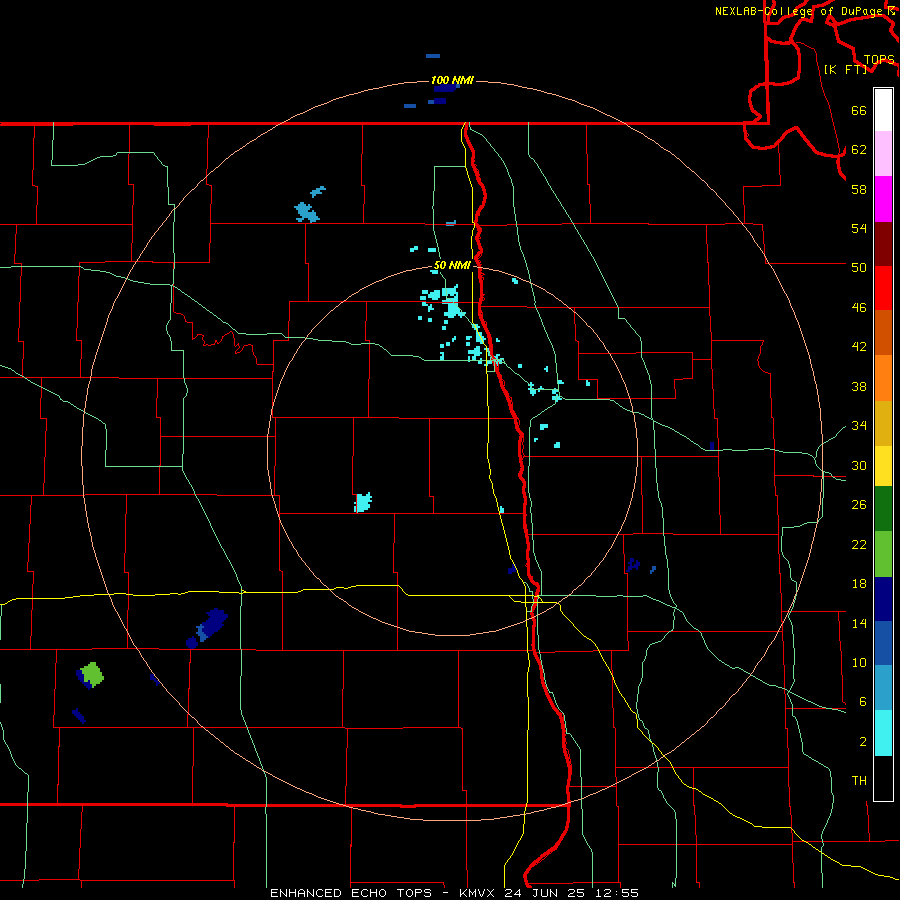The height and width of the screenshot is (900, 900).
Task: Click the "ENHANCED ECHO TOPS" caption text
Action: [x=351, y=893]
